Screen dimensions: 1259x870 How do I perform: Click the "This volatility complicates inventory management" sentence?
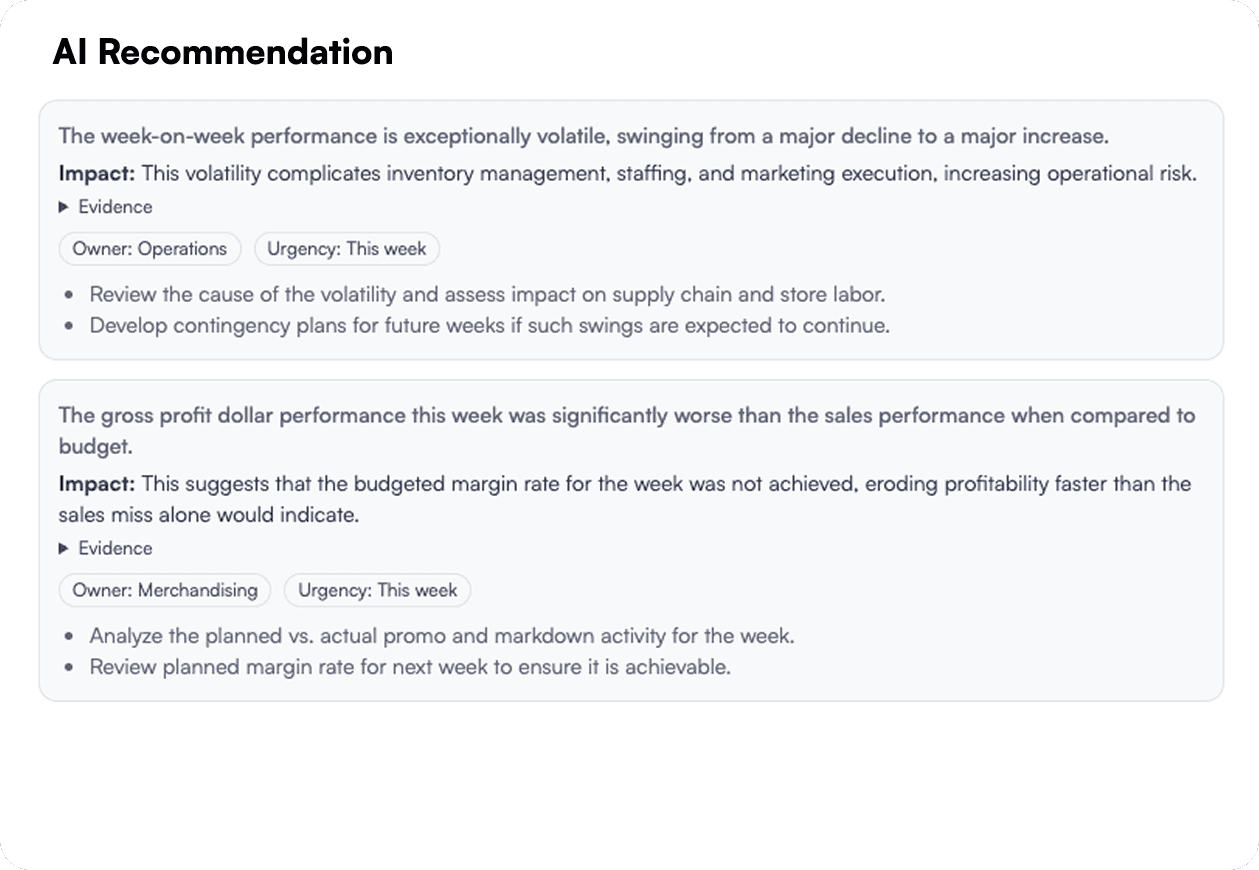click(x=668, y=173)
